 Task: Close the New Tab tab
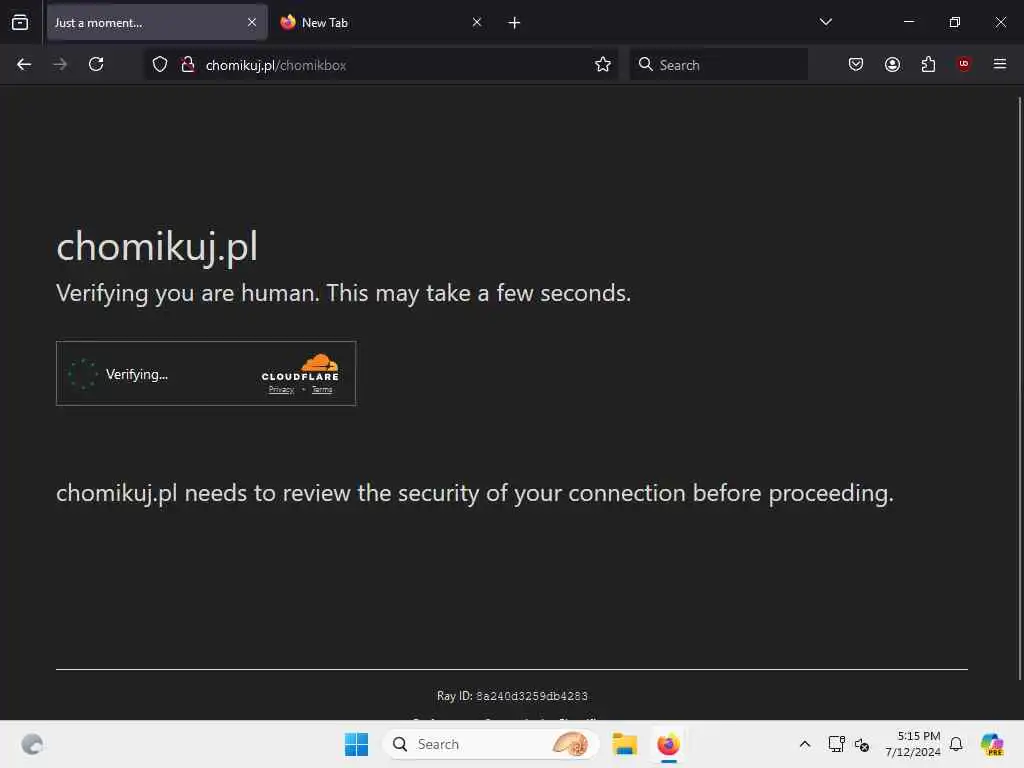477,22
